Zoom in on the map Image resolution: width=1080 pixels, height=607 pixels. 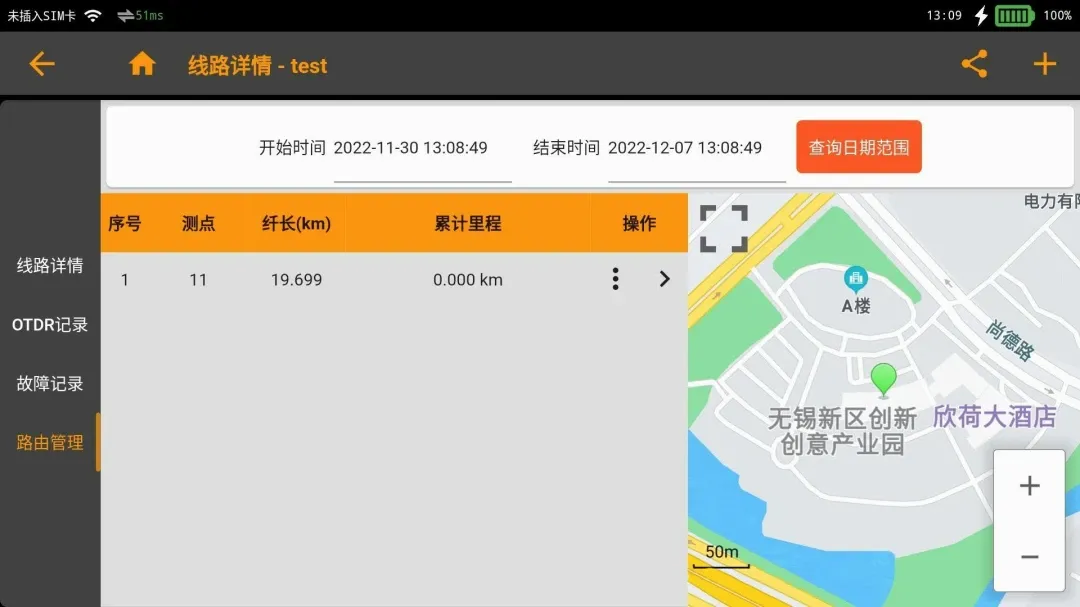(x=1029, y=486)
